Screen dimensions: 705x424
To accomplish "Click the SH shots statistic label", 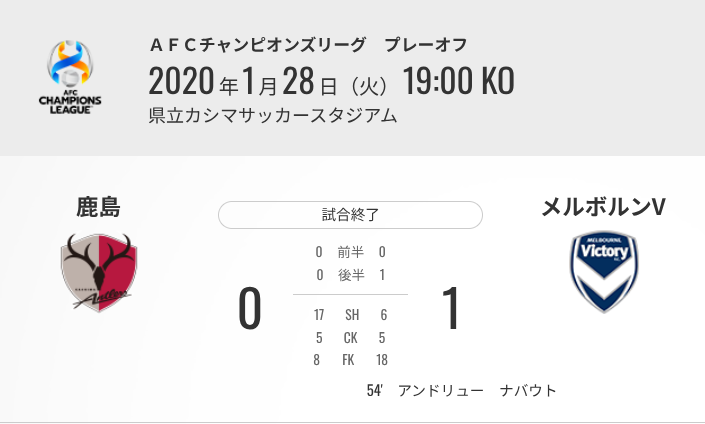I will coord(352,315).
